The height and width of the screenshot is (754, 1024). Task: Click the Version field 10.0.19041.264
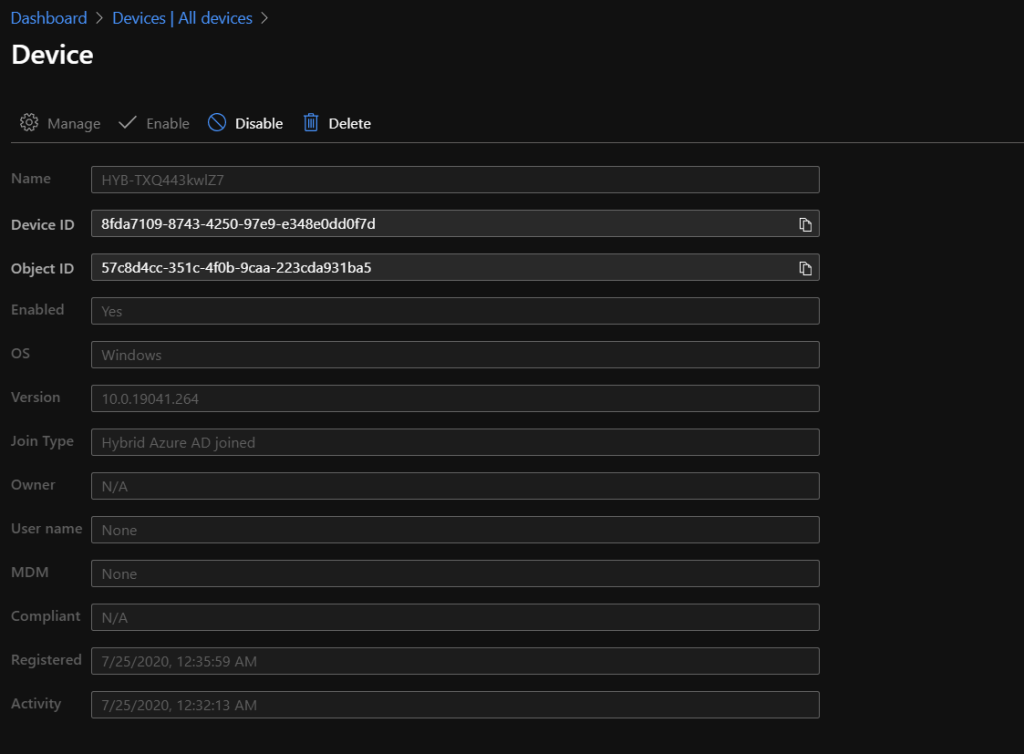[454, 399]
